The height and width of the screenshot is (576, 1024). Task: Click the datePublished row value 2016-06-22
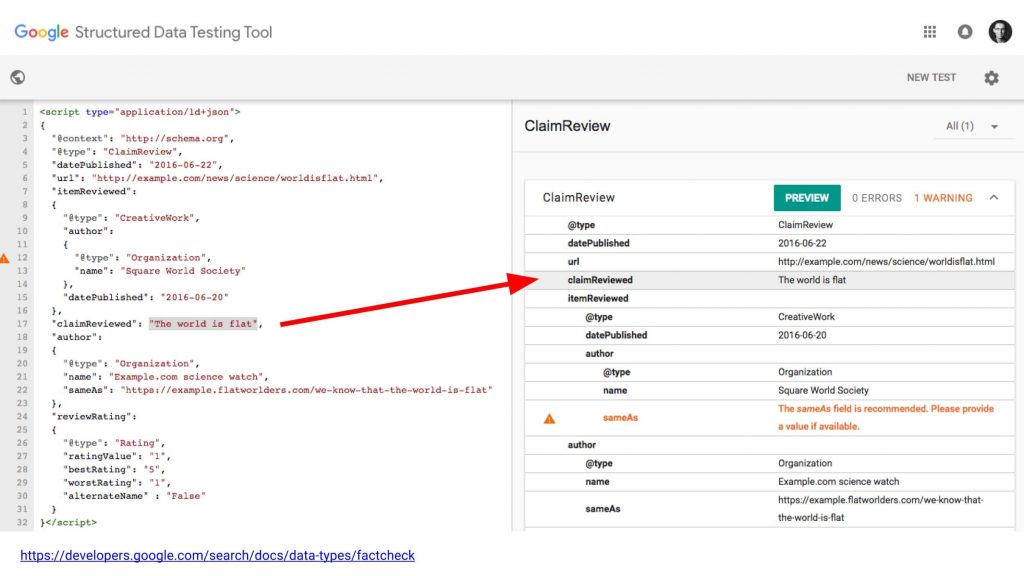(x=802, y=243)
